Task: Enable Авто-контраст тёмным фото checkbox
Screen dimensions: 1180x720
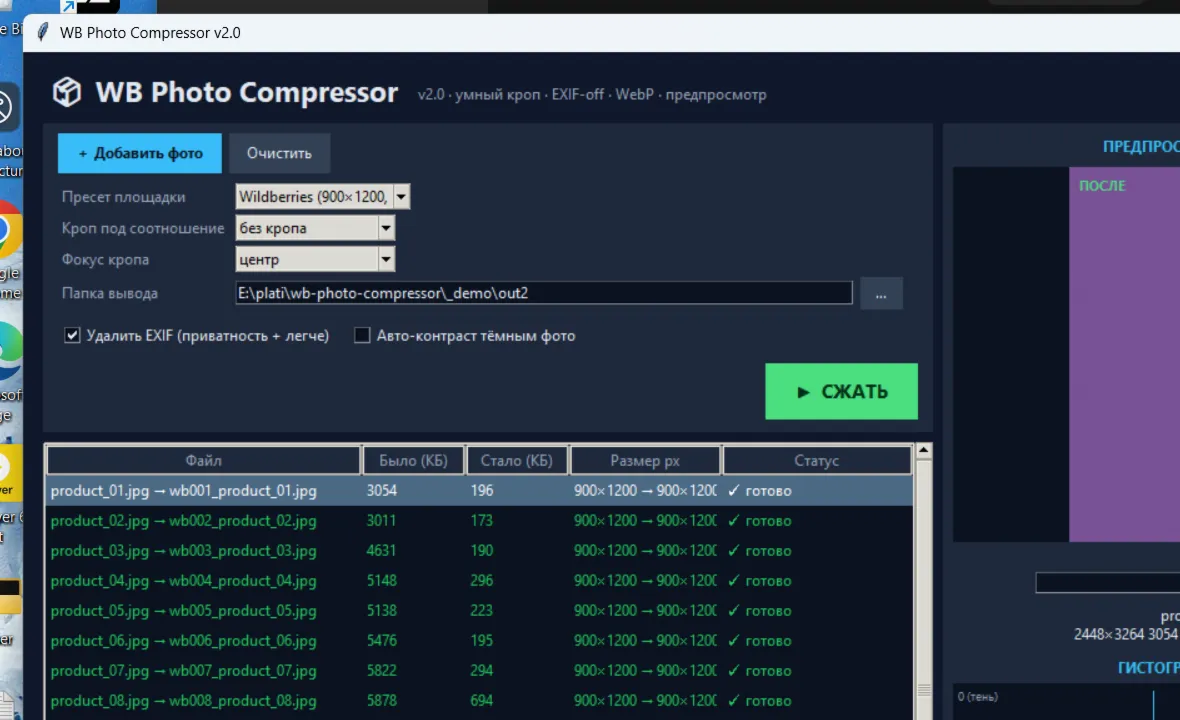Action: pyautogui.click(x=362, y=336)
